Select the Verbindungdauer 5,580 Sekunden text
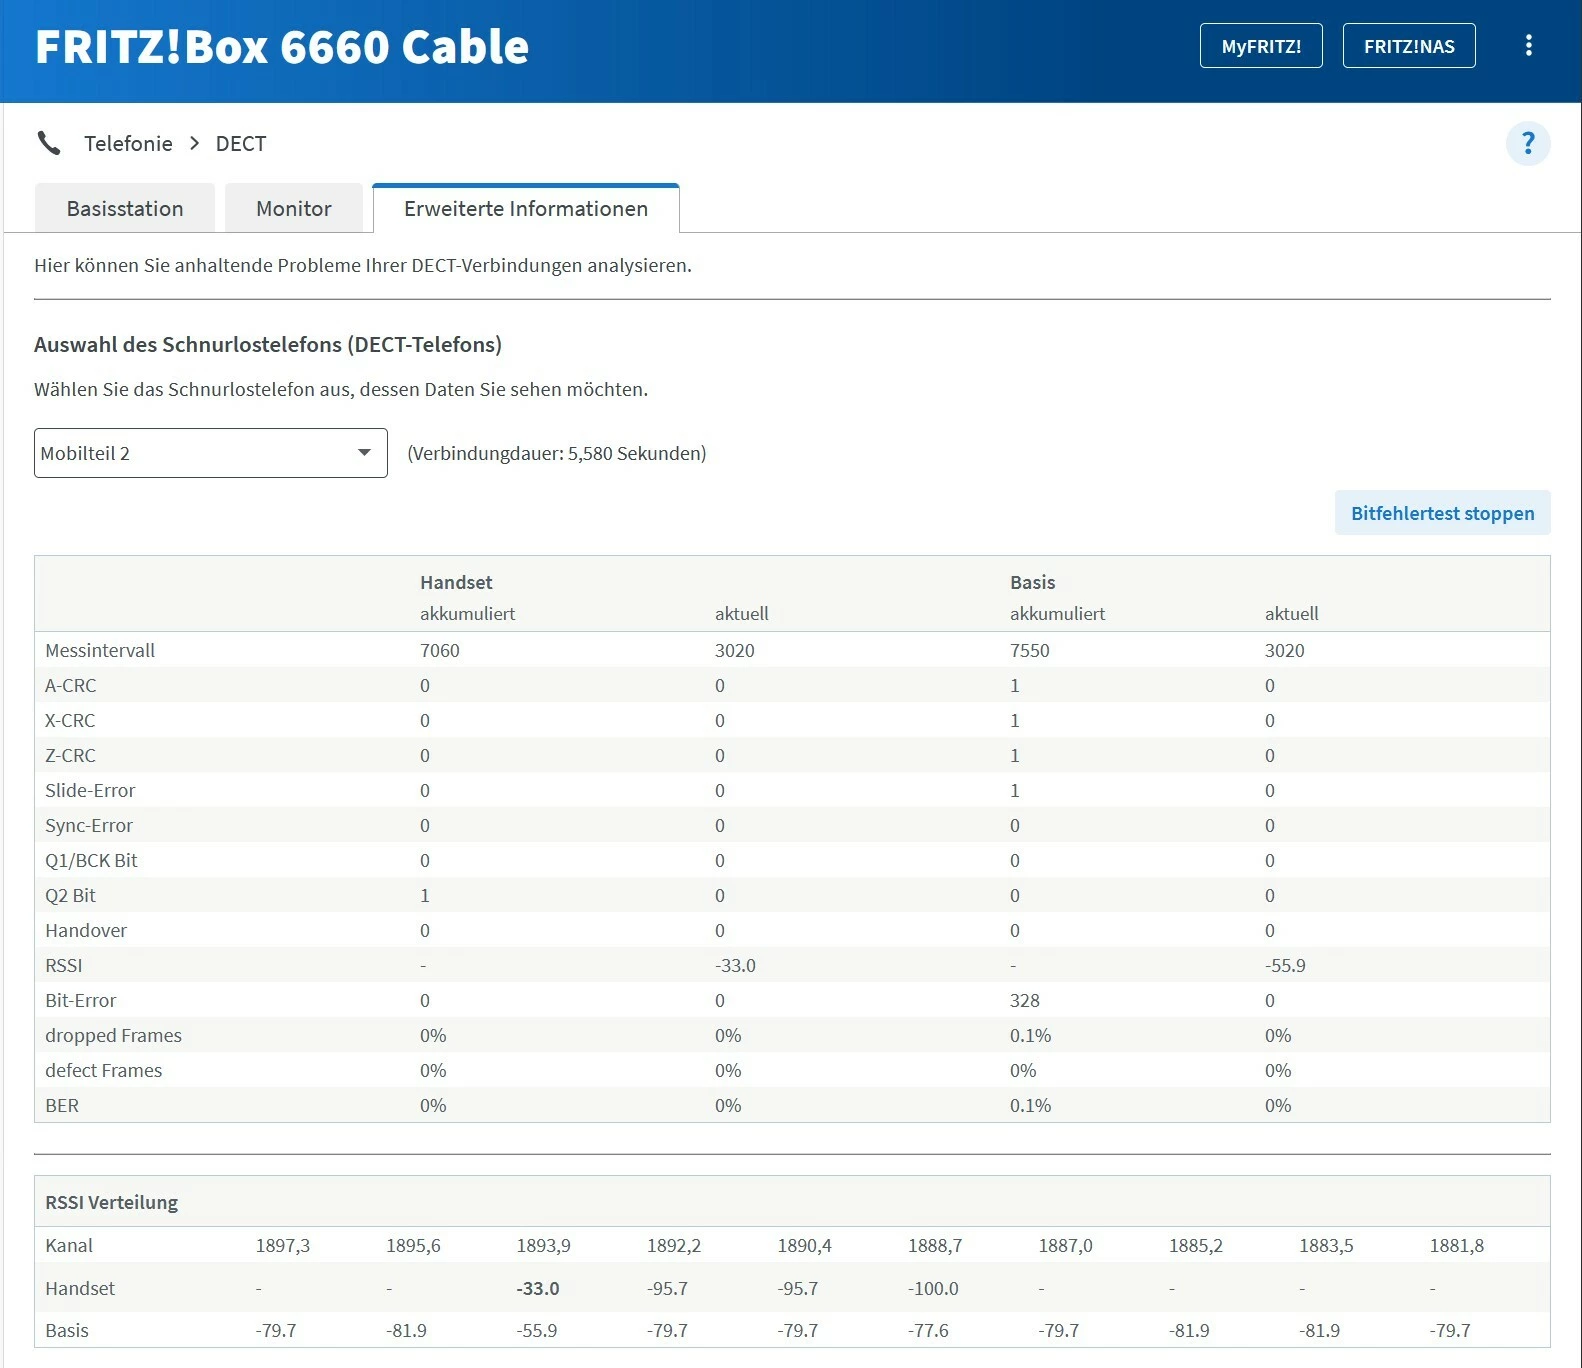 click(x=557, y=453)
